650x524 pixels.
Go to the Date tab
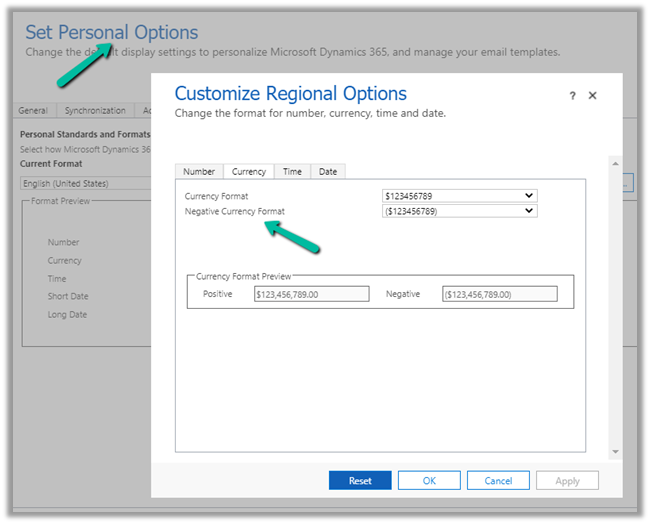coord(328,171)
